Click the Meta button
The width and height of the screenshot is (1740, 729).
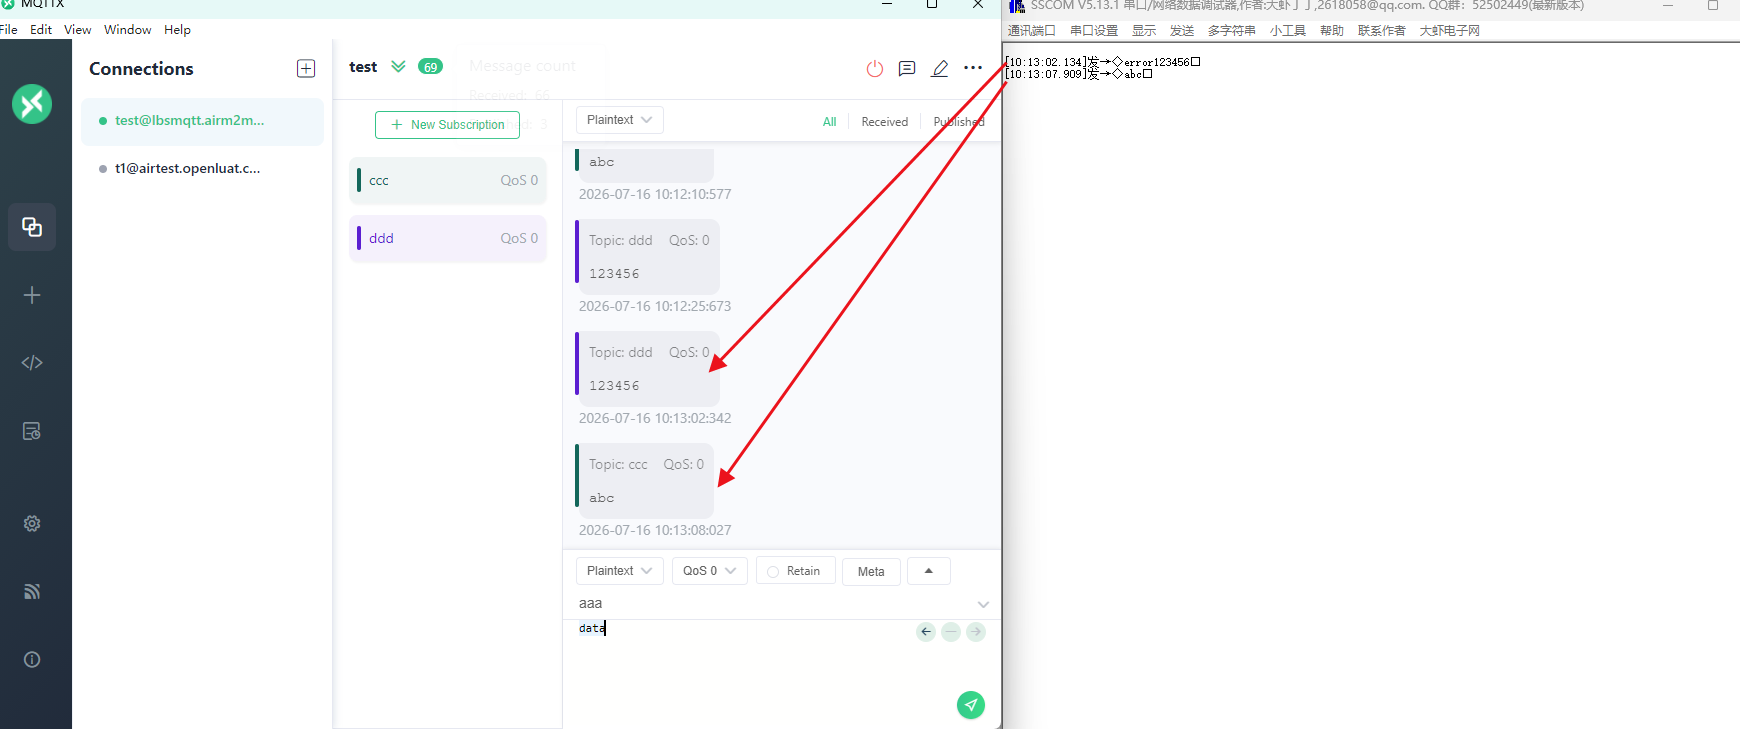pyautogui.click(x=871, y=572)
